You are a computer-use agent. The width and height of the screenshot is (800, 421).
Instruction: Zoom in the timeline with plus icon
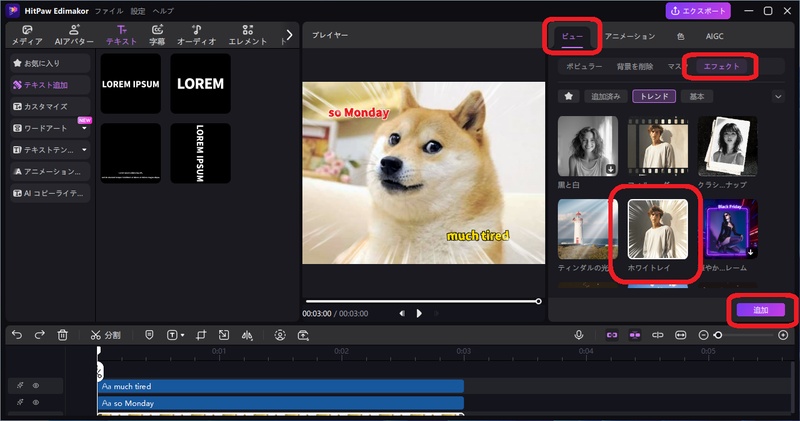783,335
